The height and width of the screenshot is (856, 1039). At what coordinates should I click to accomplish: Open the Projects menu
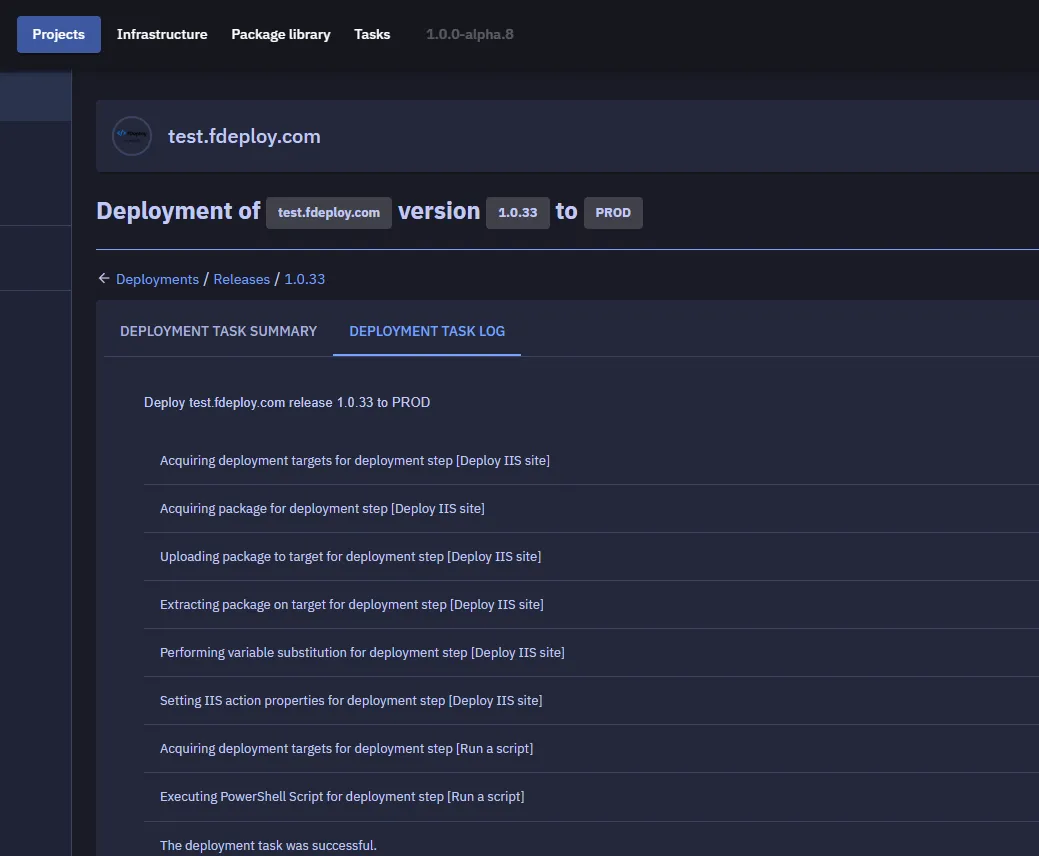[59, 34]
